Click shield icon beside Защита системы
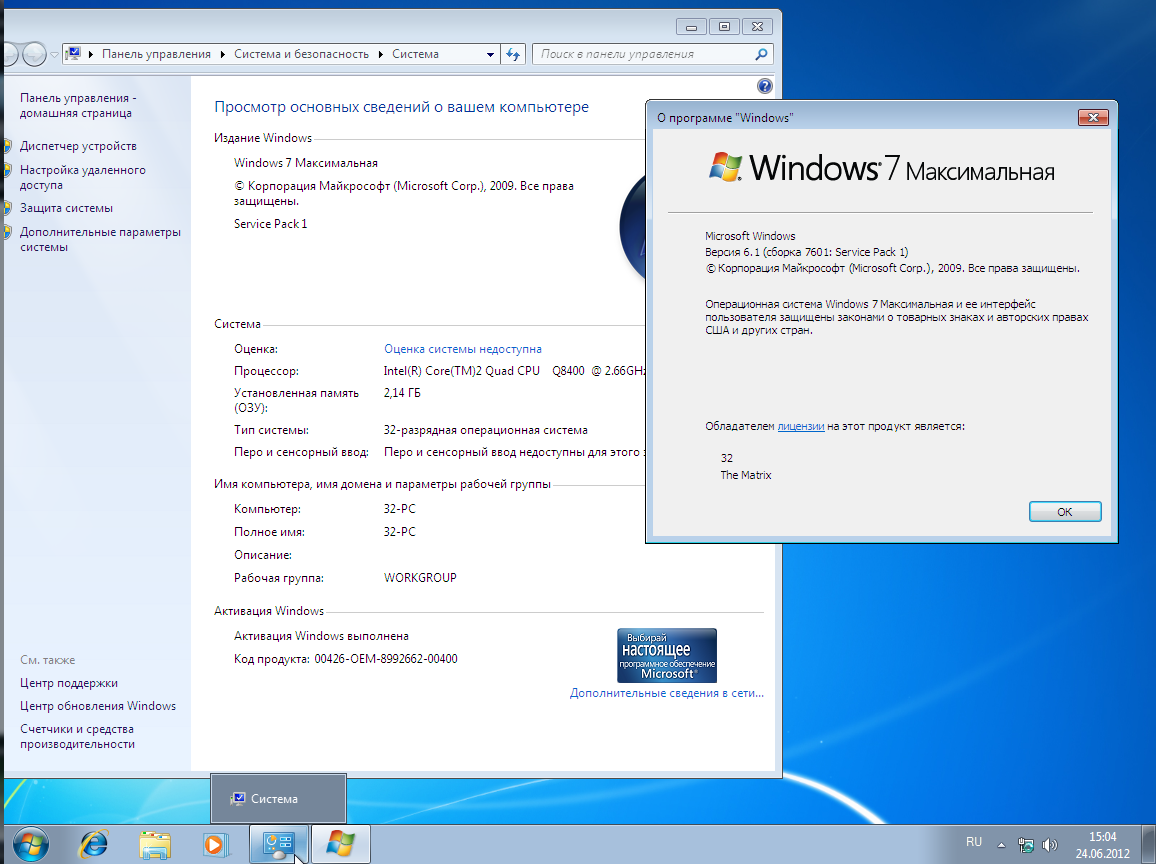Image resolution: width=1156 pixels, height=864 pixels. (7, 208)
